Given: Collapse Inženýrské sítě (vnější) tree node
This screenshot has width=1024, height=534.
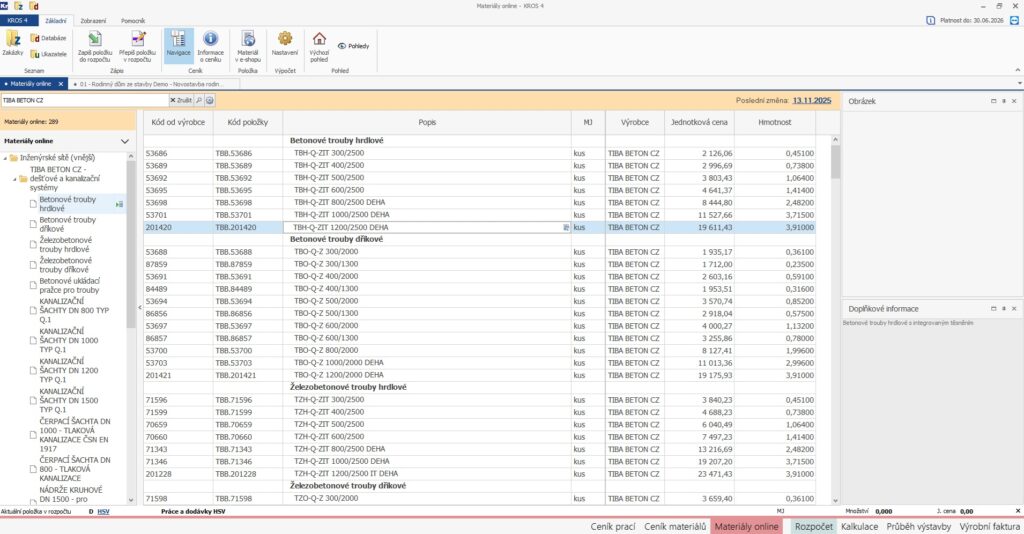Looking at the screenshot, I should tap(6, 158).
